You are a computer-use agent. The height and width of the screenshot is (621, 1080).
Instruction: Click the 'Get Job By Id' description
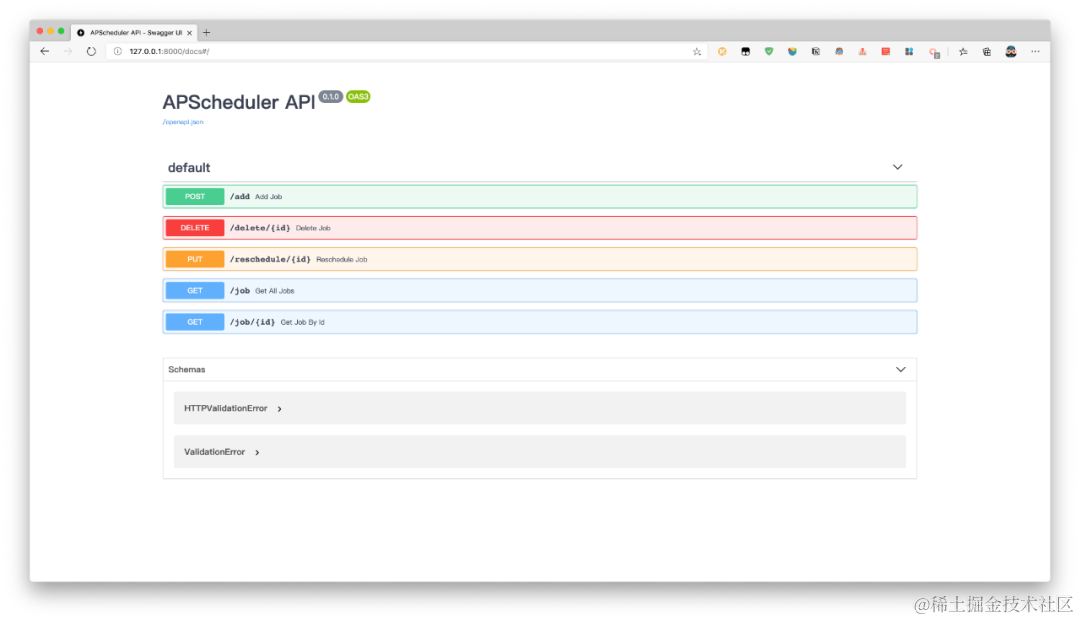click(x=302, y=322)
